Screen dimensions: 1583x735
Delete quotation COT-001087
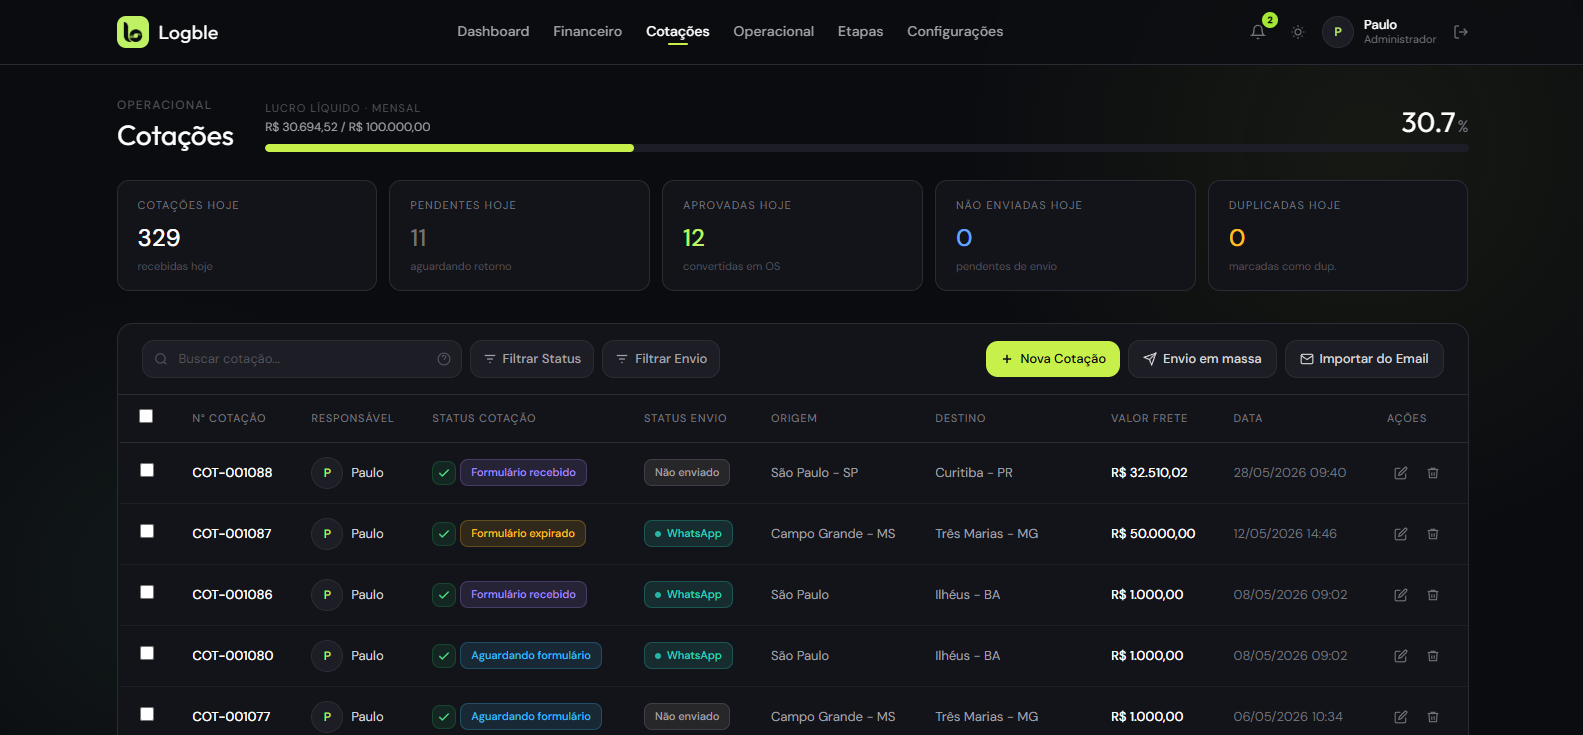[x=1433, y=534]
